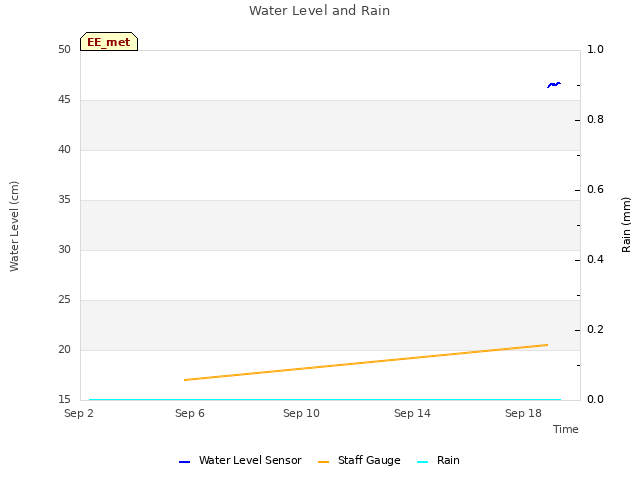Click the Sep 14 x-axis tick label

412,413
